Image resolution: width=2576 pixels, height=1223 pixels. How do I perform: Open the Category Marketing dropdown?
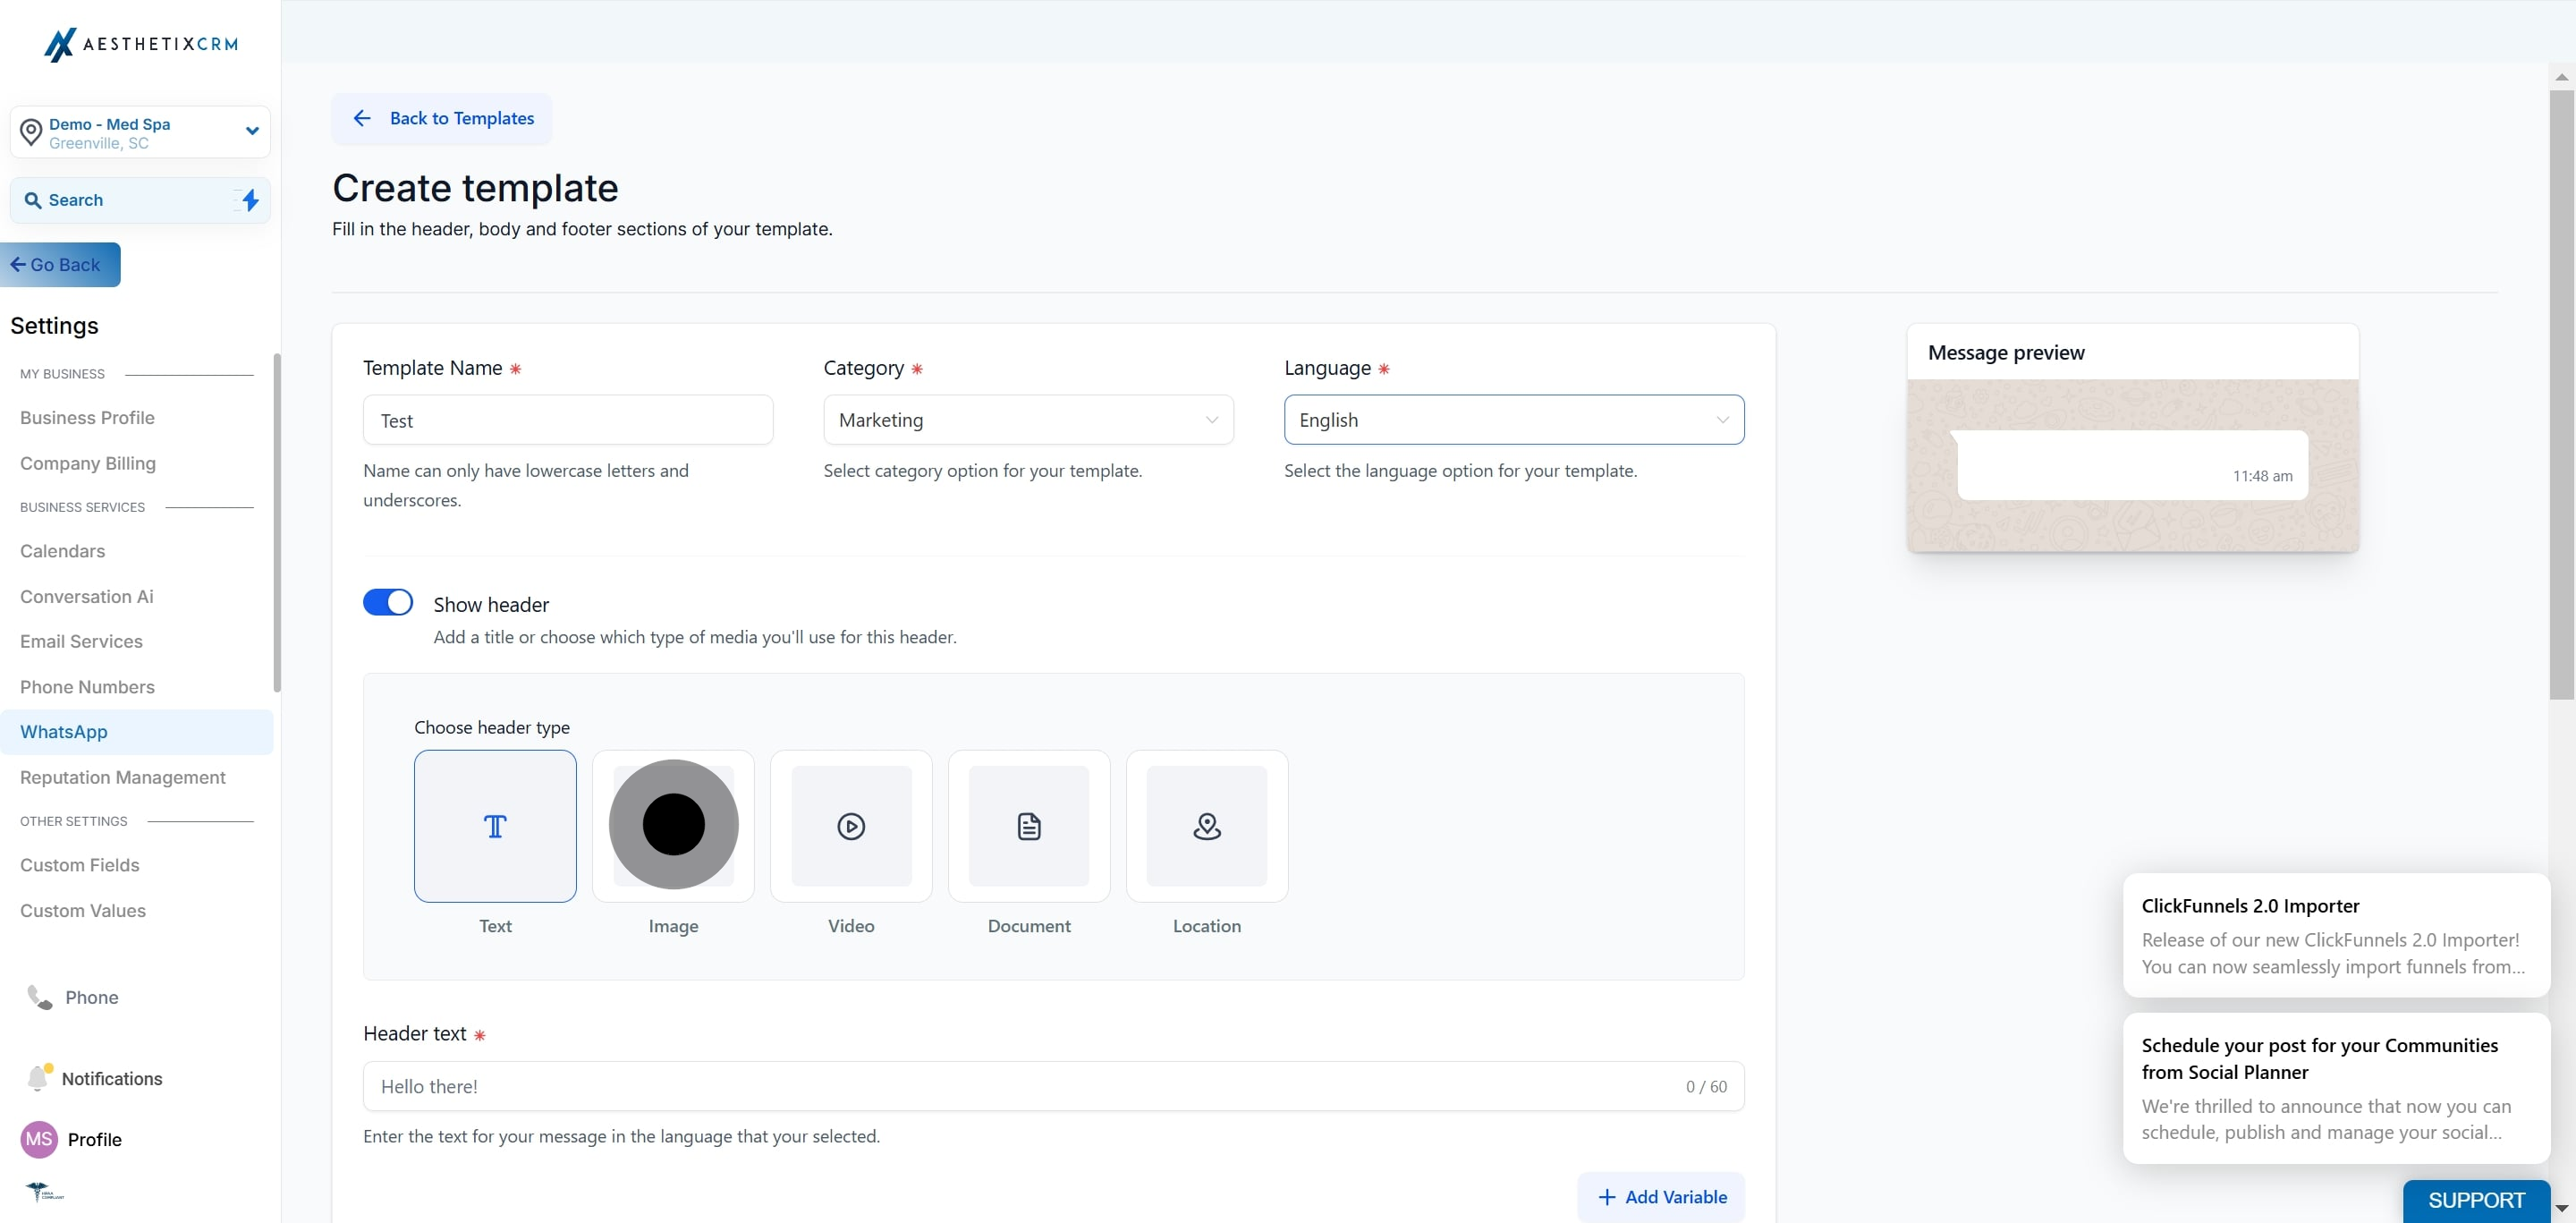(x=1028, y=420)
